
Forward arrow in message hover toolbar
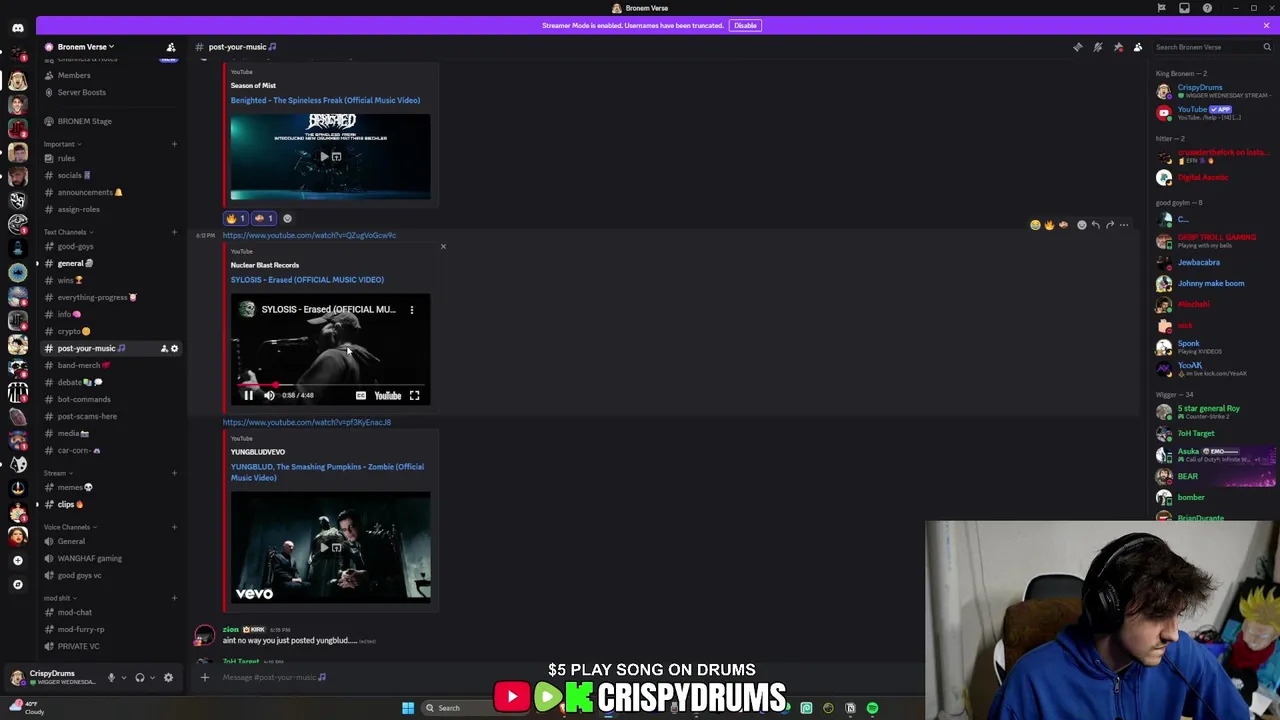1110,225
